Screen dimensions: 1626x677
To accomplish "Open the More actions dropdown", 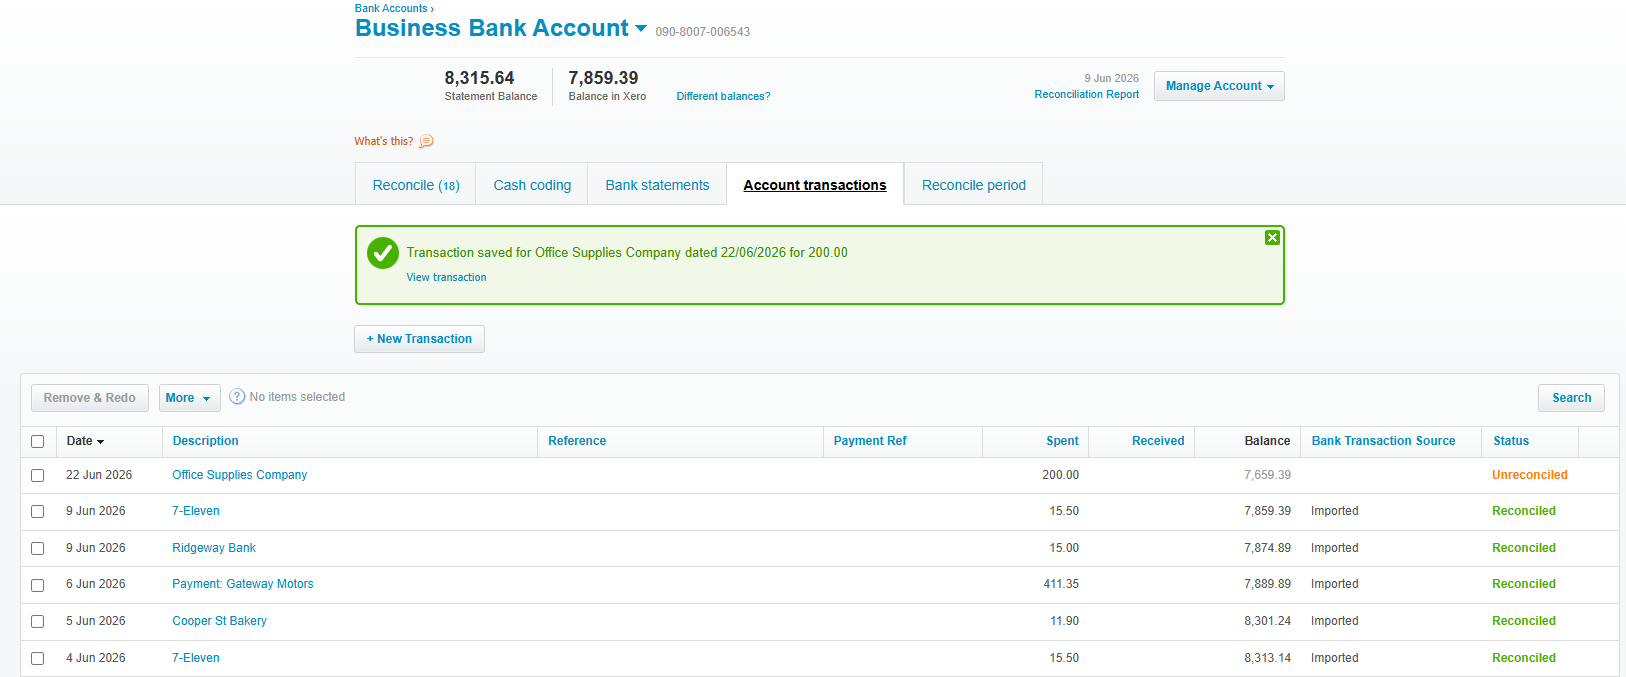I will pyautogui.click(x=189, y=398).
